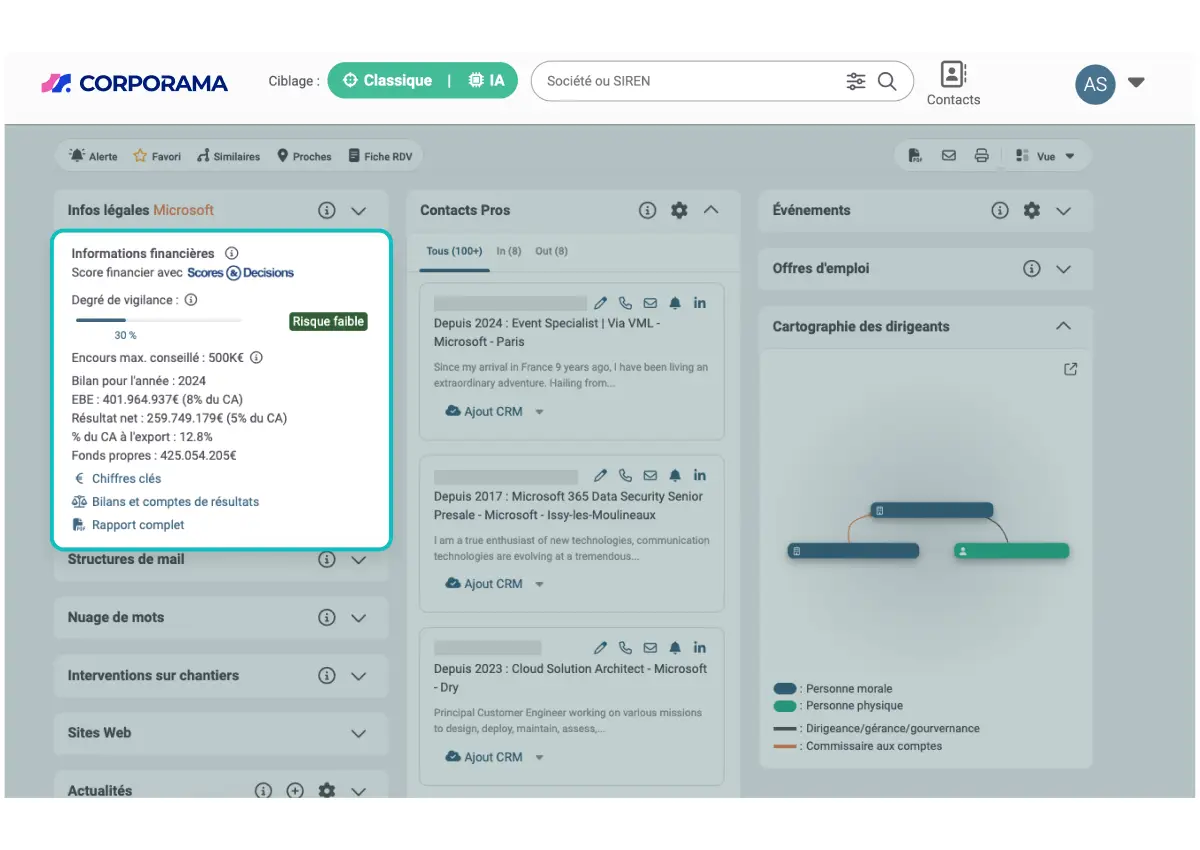1200x850 pixels.
Task: Open LinkedIn icon for Event Specialist contact
Action: 700,303
